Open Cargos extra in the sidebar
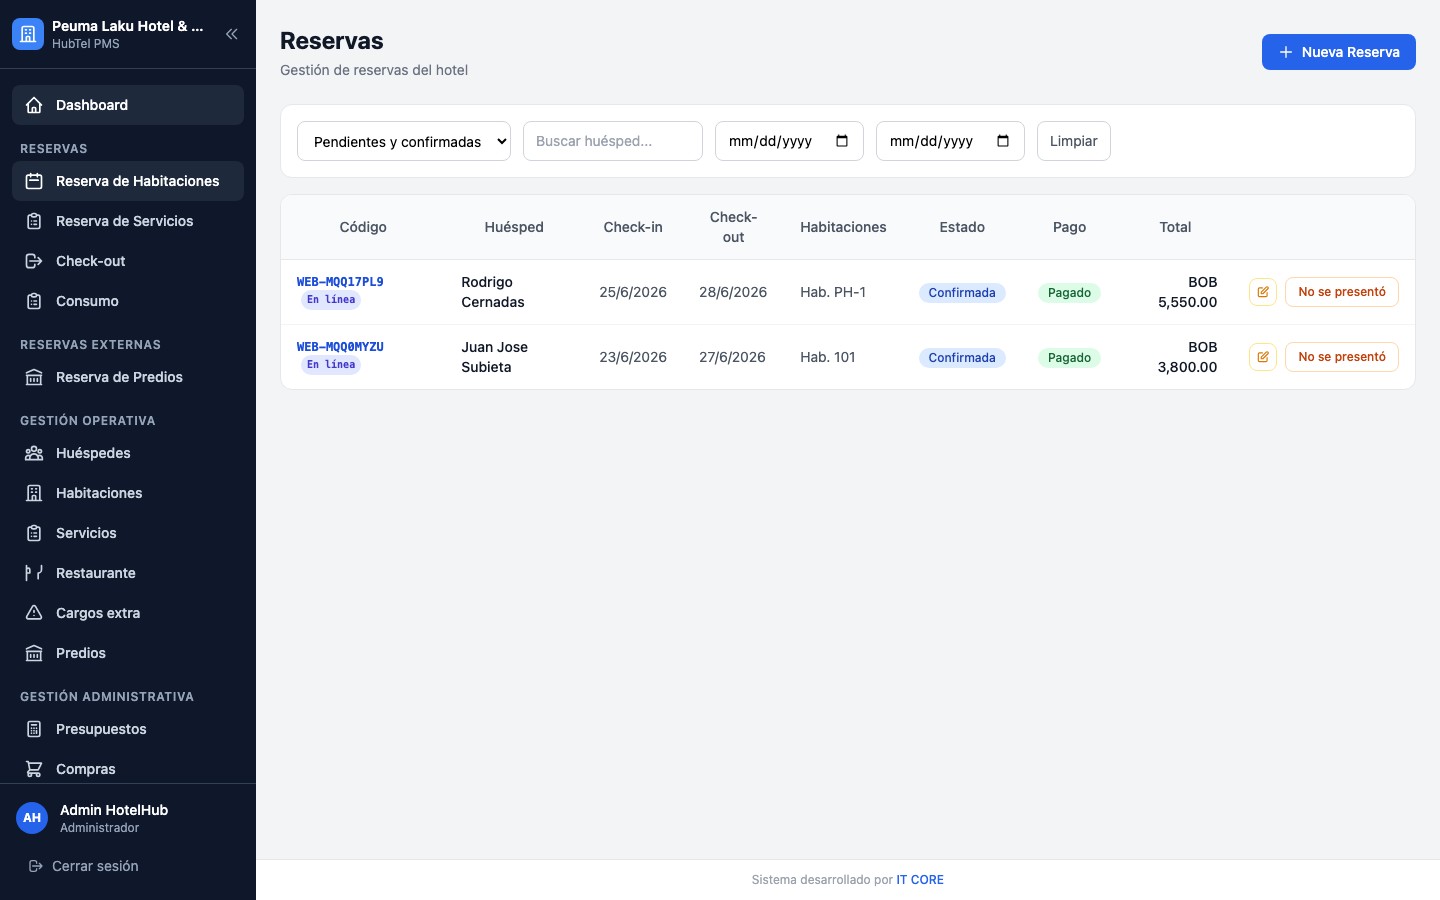The width and height of the screenshot is (1440, 900). (x=128, y=613)
